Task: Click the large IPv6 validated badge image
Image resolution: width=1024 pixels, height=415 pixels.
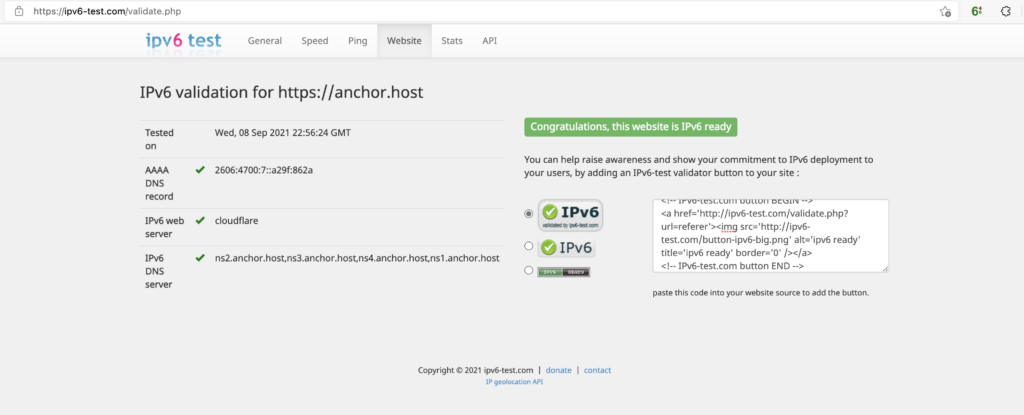Action: pyautogui.click(x=570, y=214)
